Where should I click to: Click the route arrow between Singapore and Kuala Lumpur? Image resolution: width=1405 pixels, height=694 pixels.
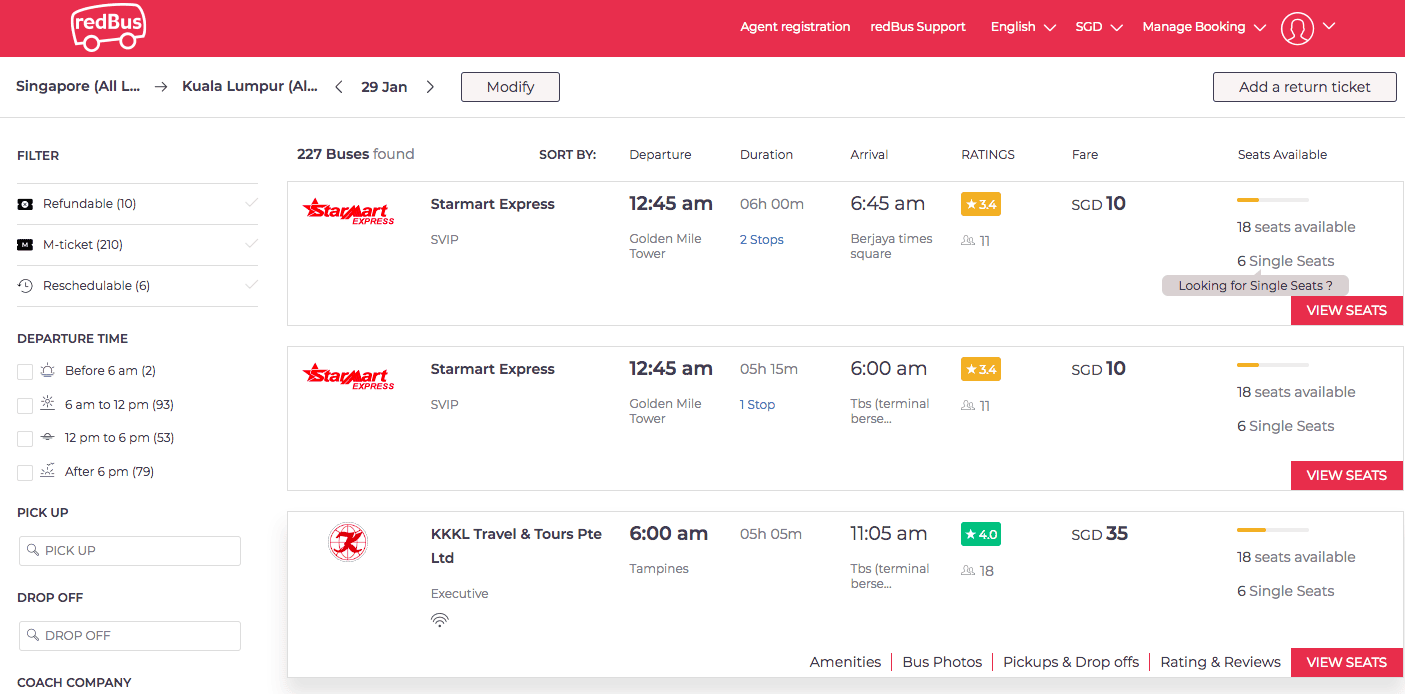(x=161, y=87)
